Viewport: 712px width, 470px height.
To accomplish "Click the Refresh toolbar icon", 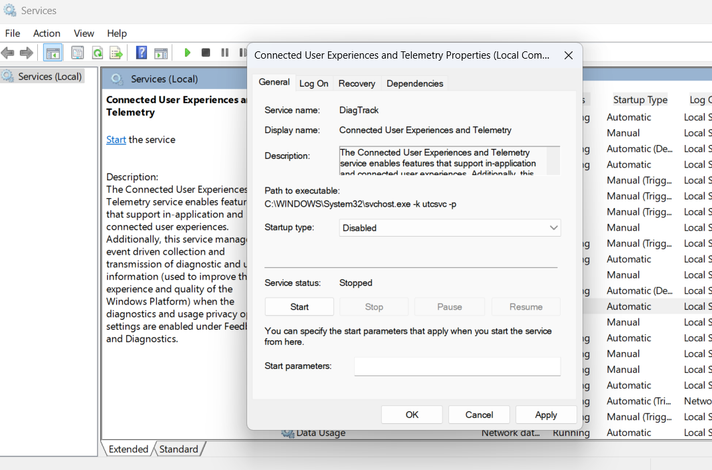I will [x=98, y=52].
